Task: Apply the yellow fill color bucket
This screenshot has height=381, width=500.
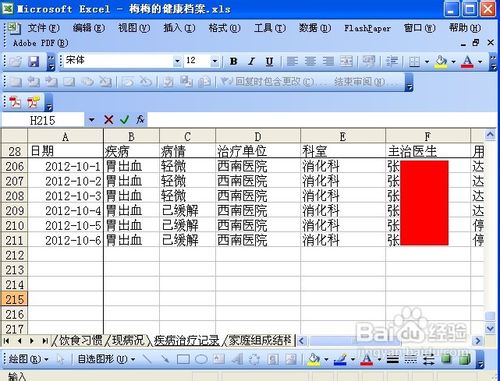Action: coord(441,61)
